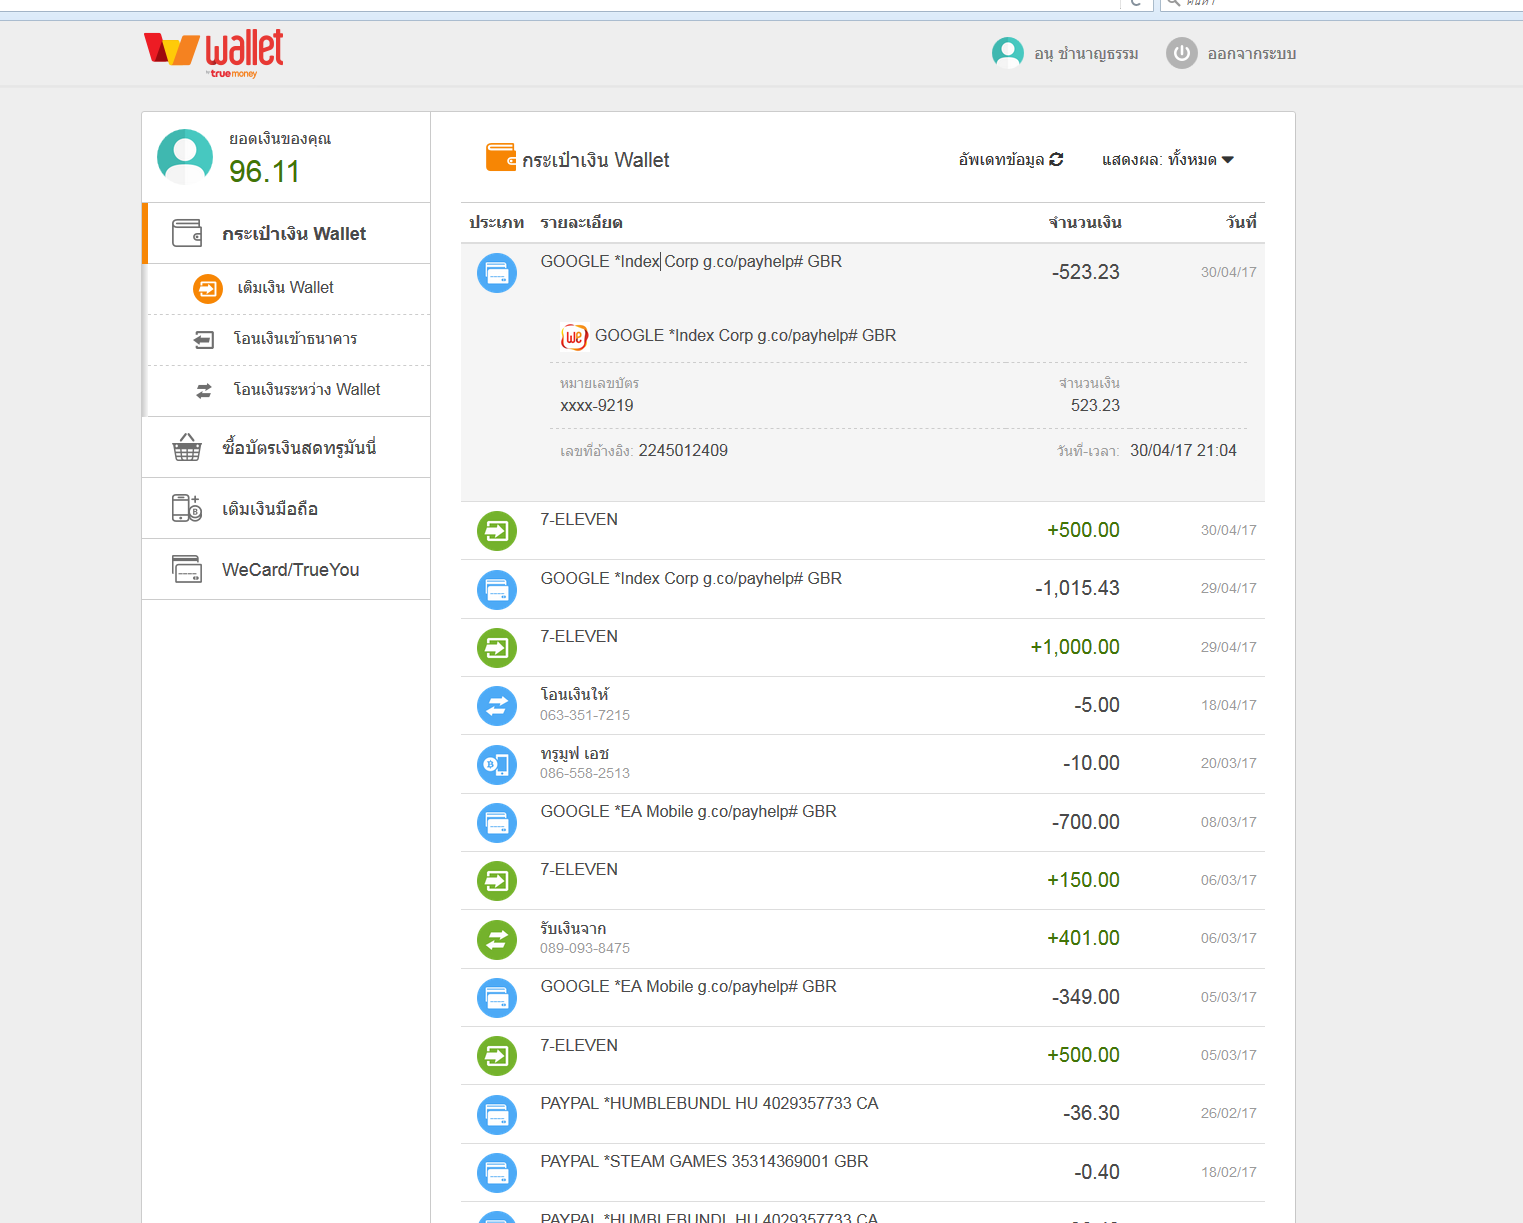Click mobile top-up icon of the -10.00 transaction

(x=497, y=765)
